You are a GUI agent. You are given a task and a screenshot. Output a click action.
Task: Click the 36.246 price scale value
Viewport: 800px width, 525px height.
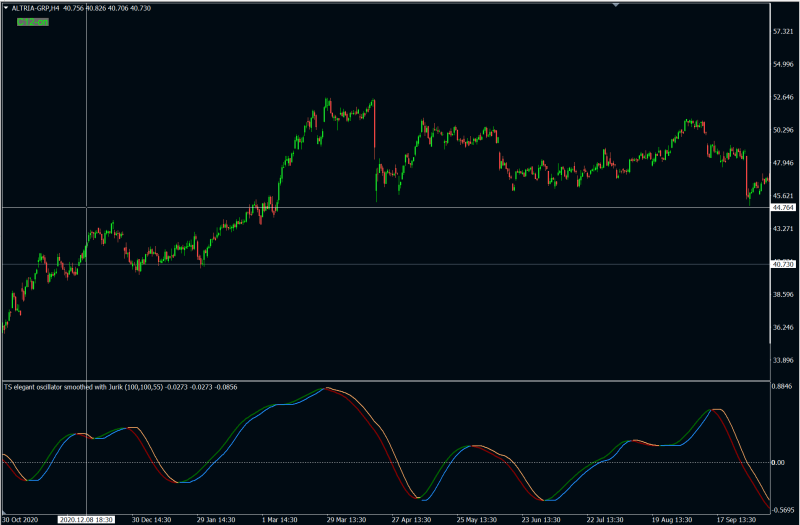point(783,327)
